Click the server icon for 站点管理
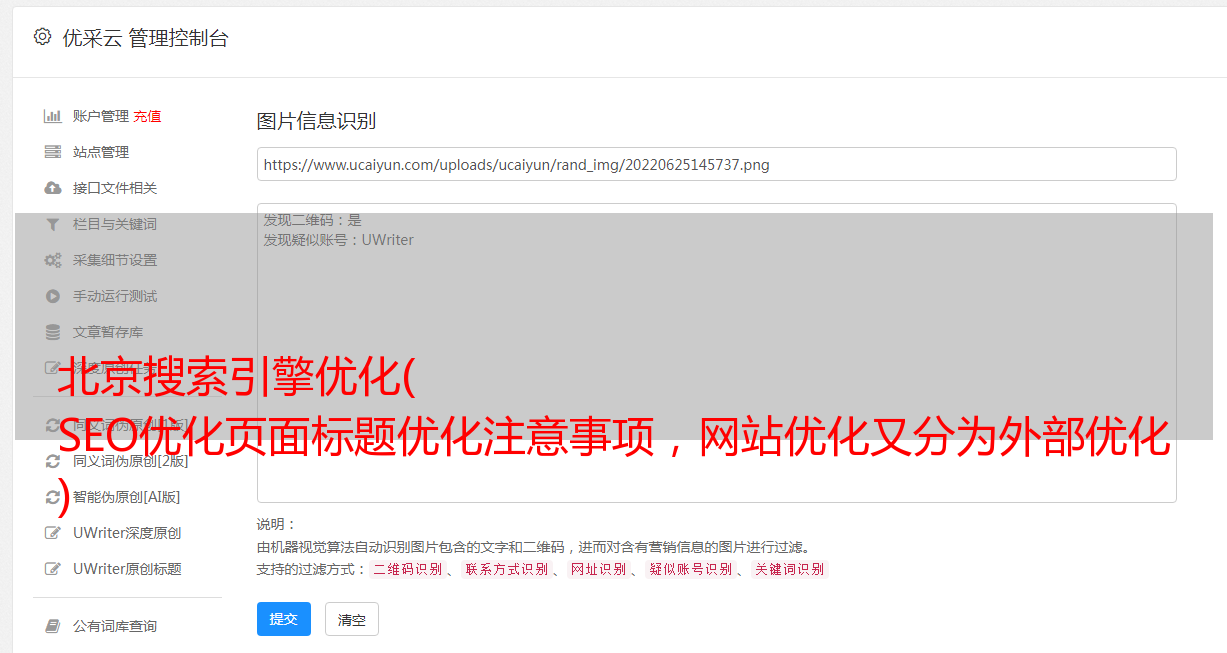This screenshot has width=1227, height=653. click(x=53, y=152)
